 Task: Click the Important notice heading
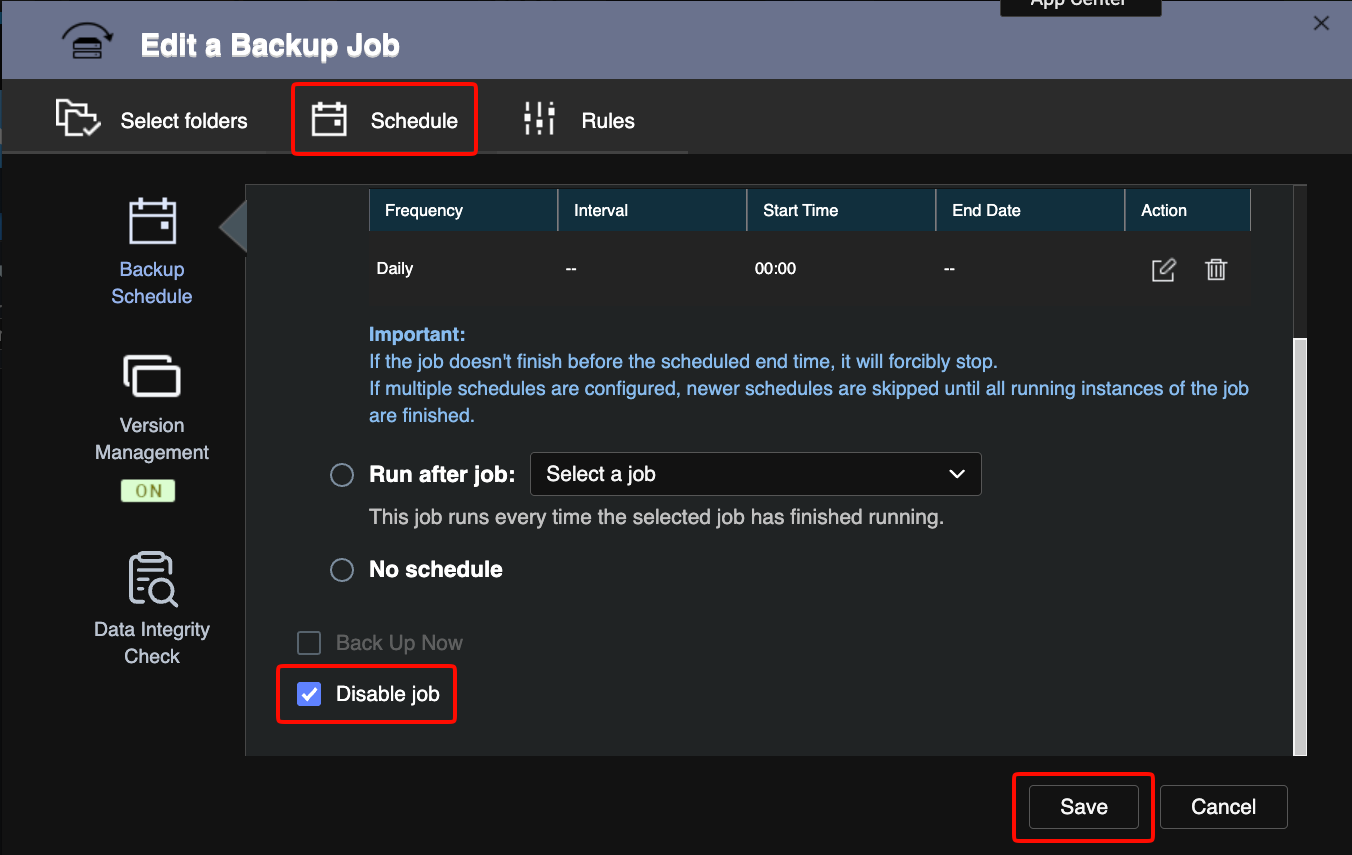417,334
